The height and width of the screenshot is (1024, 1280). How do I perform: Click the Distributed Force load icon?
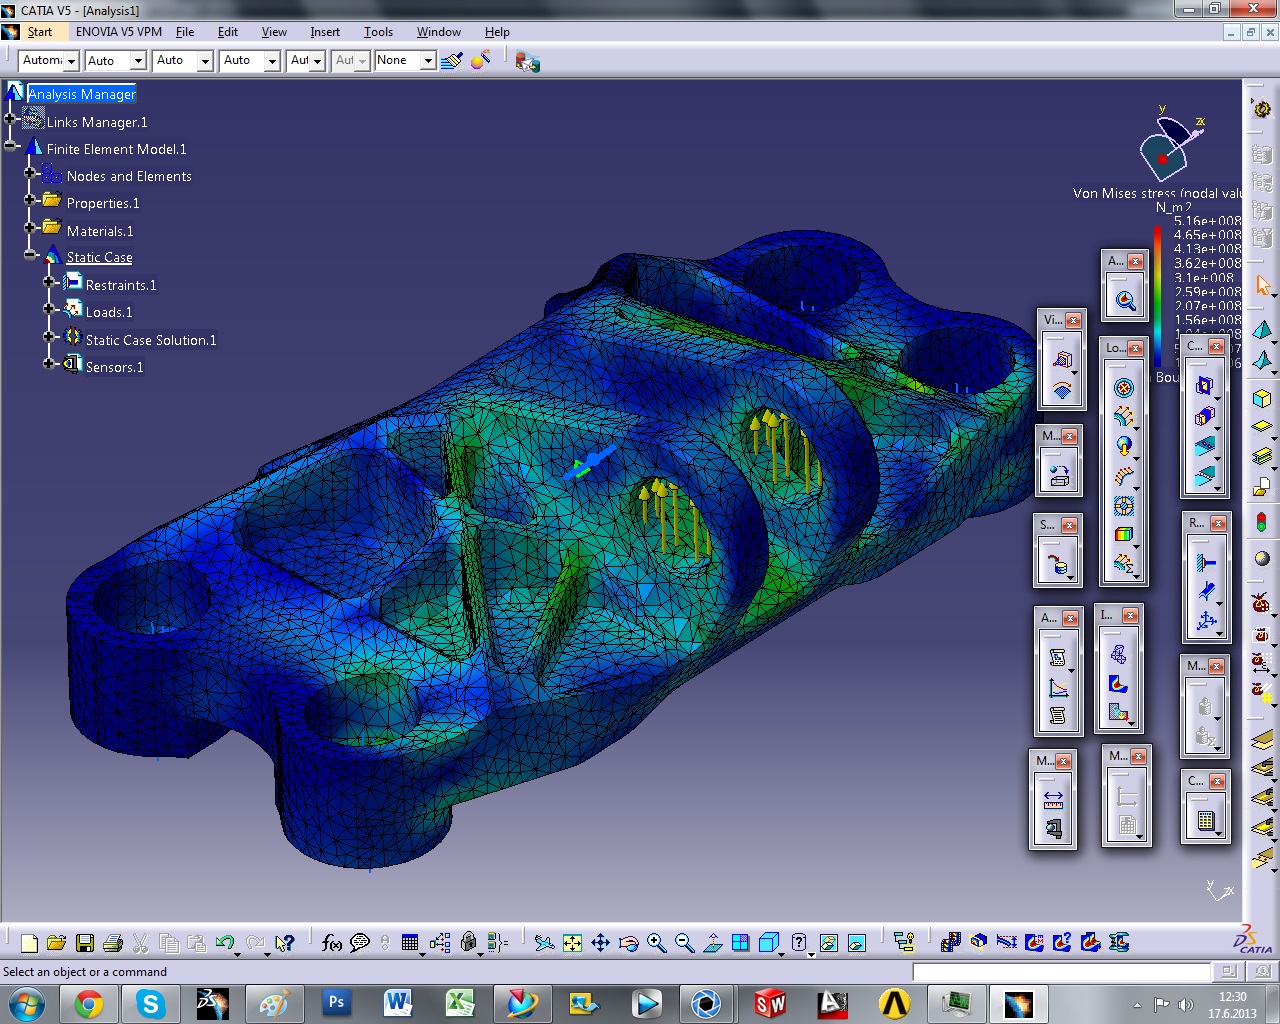coord(1124,417)
